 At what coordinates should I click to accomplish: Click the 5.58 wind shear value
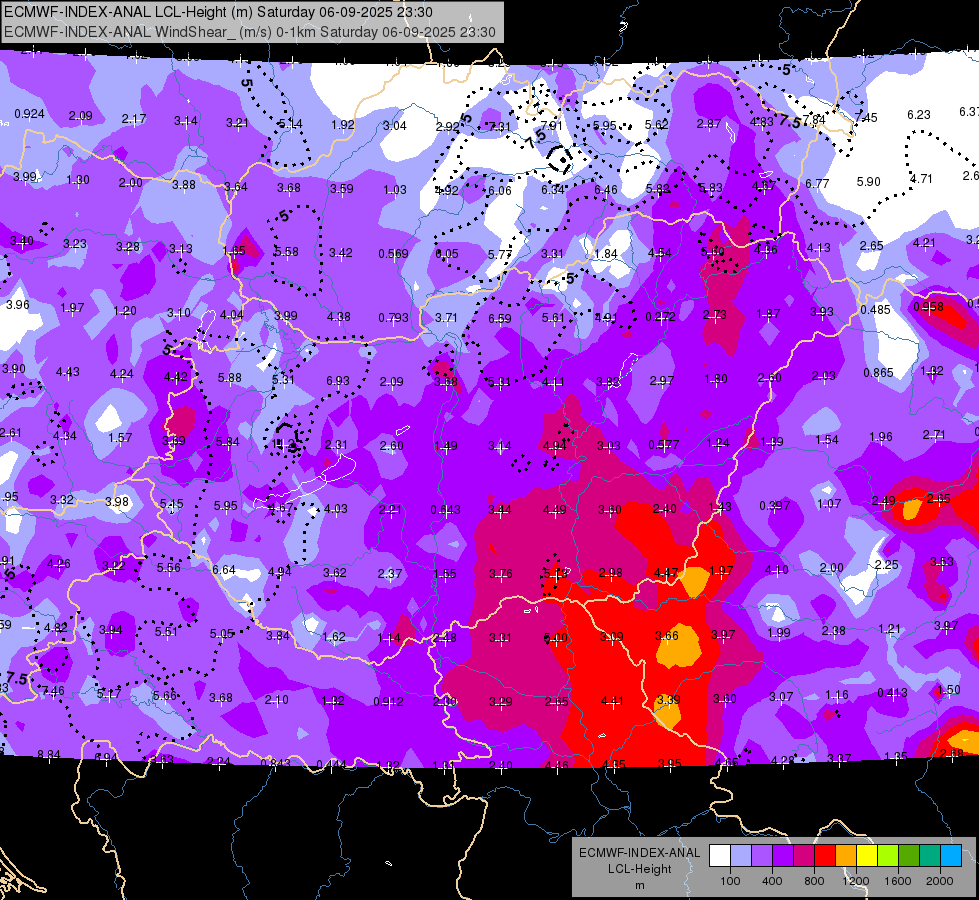(287, 252)
